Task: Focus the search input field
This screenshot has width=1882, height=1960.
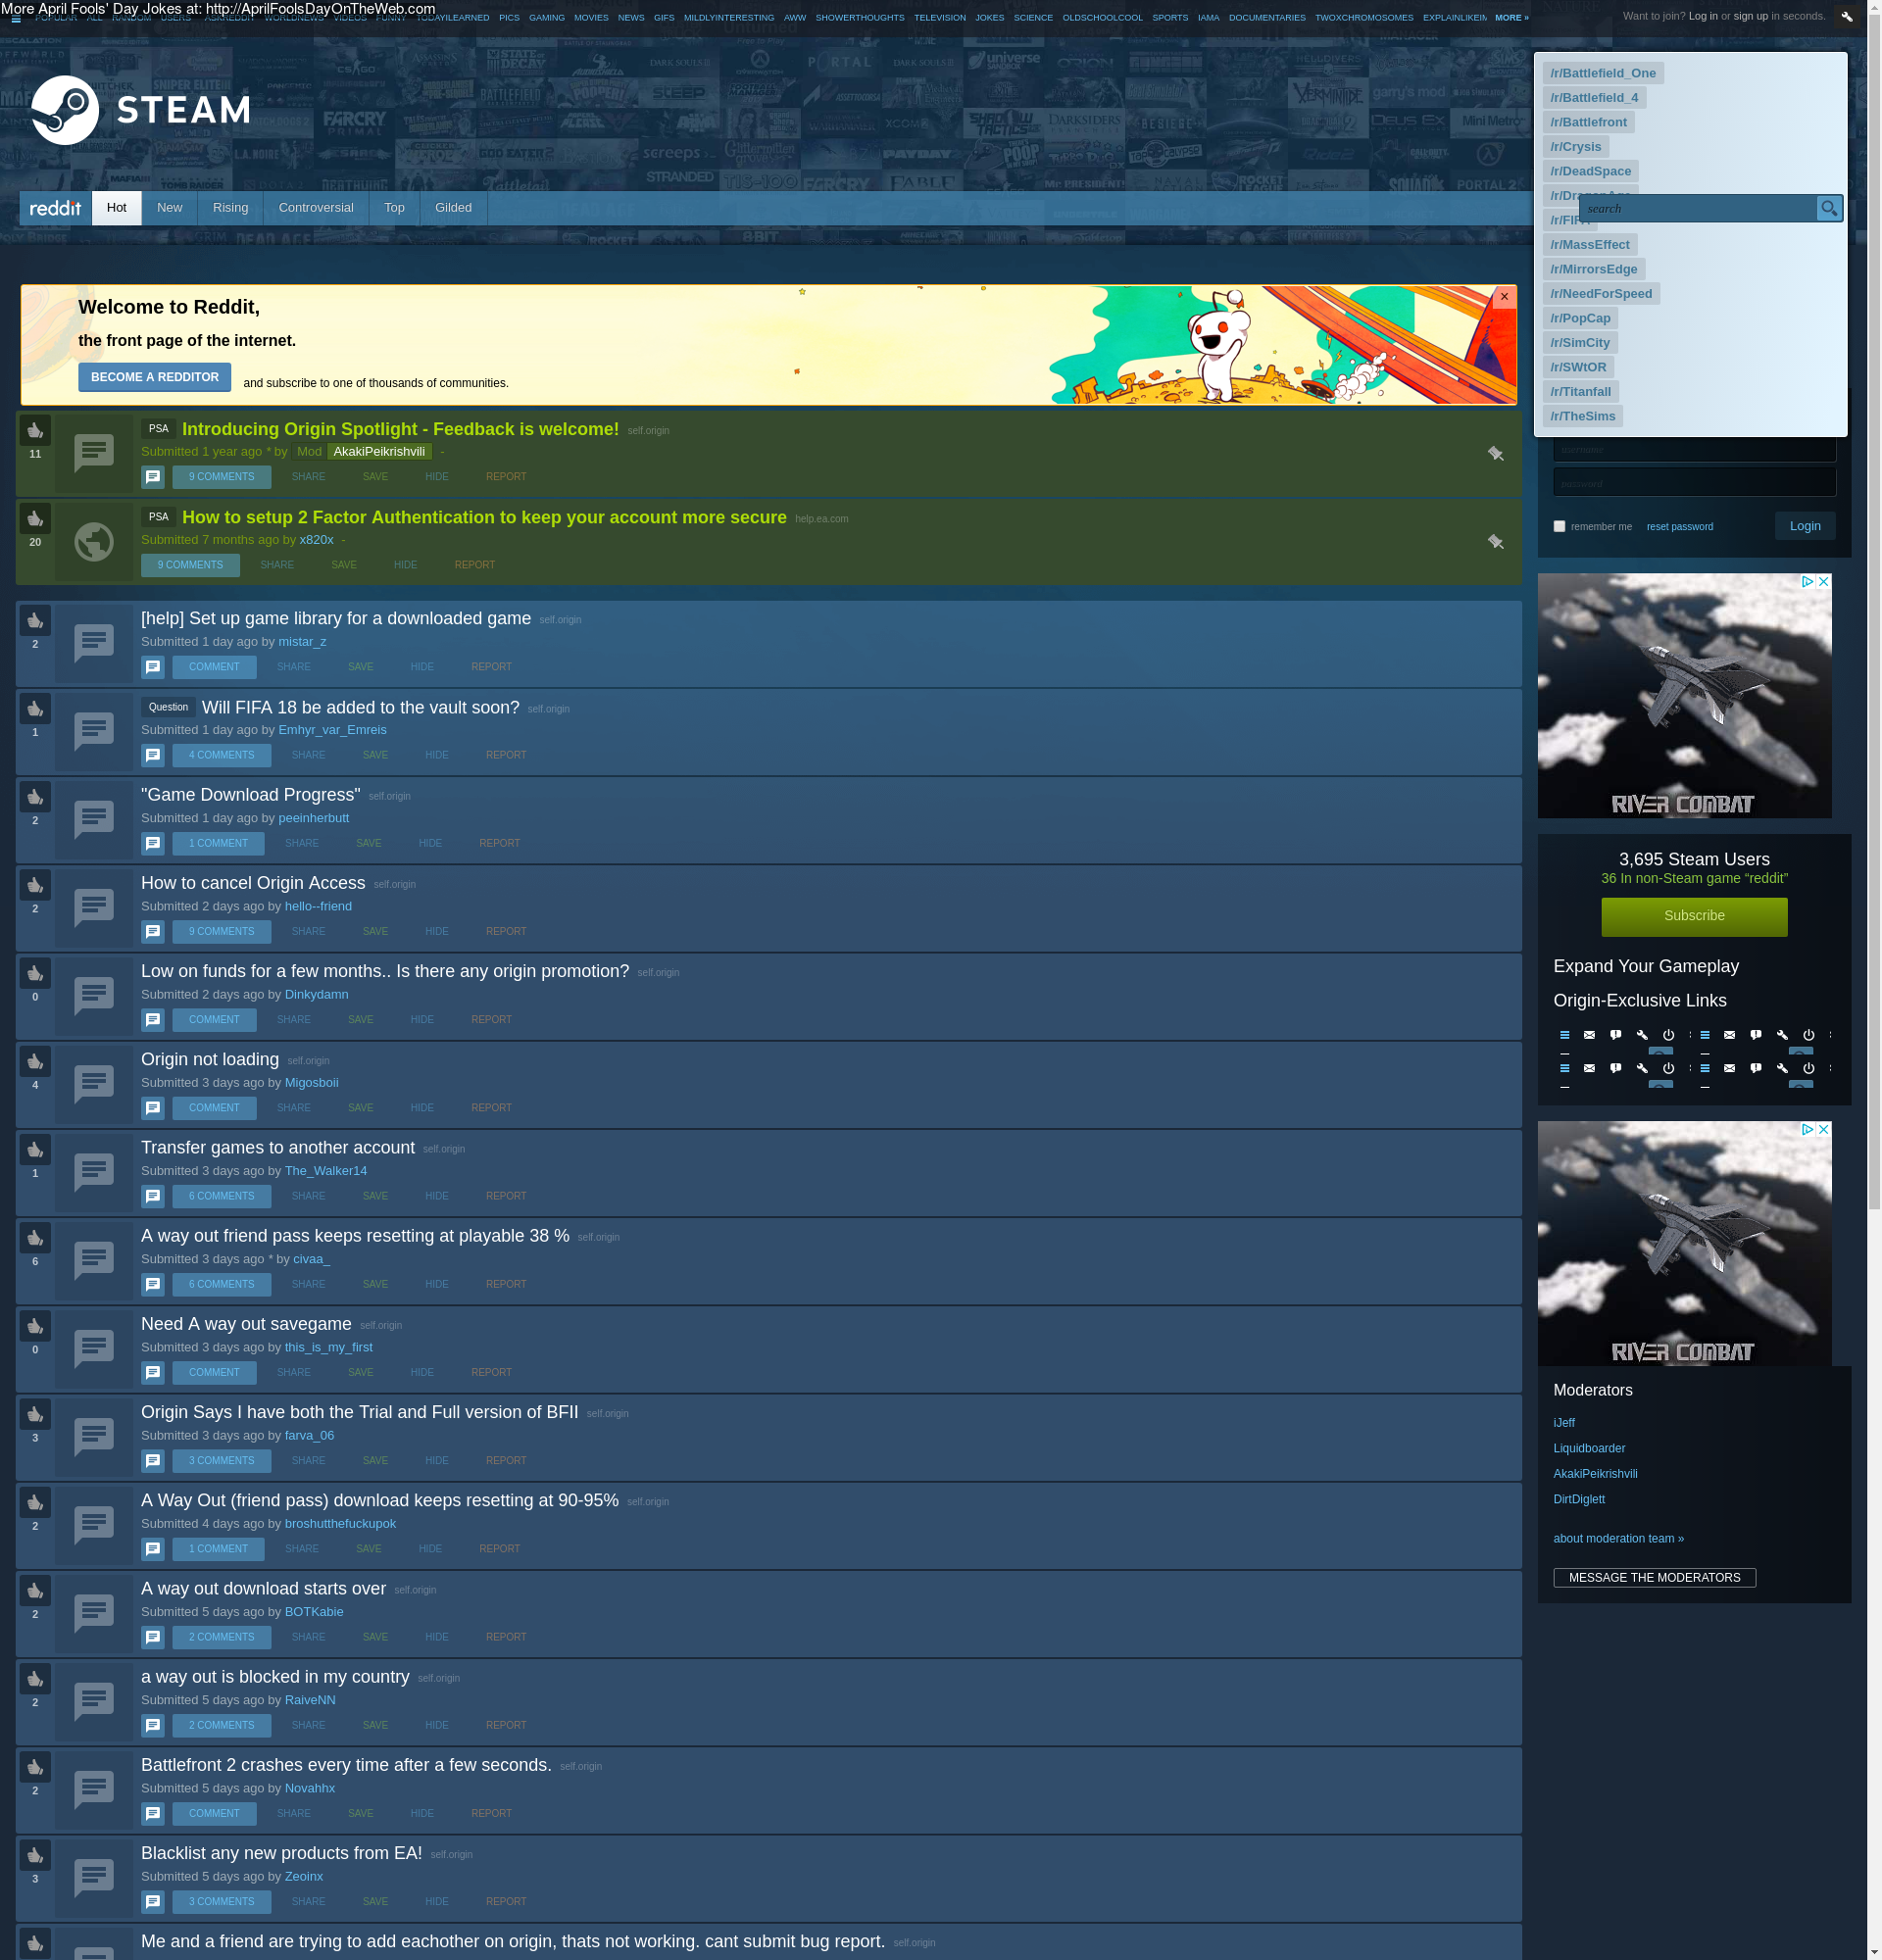Action: tap(1697, 208)
